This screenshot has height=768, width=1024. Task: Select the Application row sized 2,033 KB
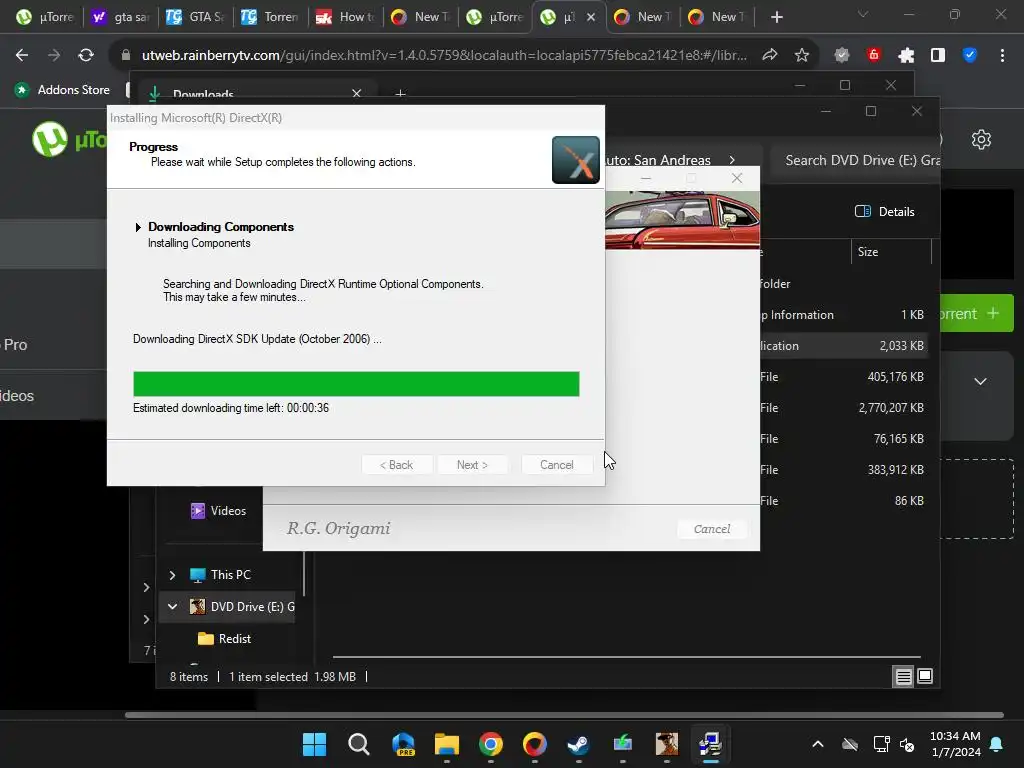point(842,345)
